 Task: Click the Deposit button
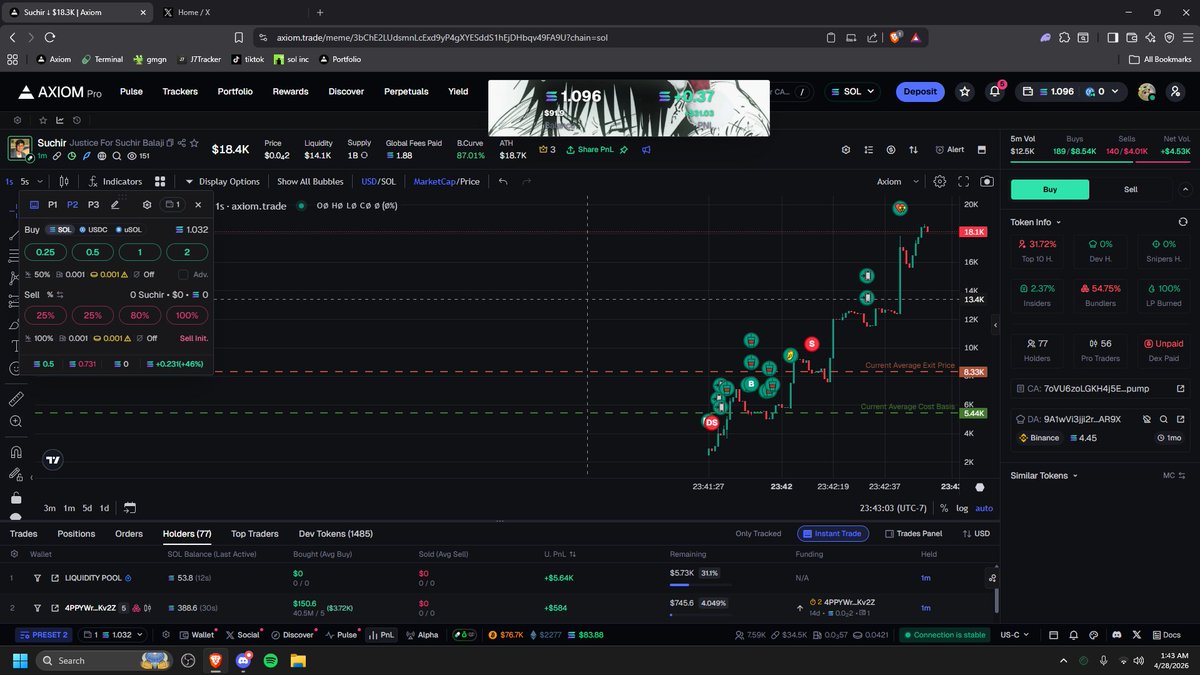(920, 91)
